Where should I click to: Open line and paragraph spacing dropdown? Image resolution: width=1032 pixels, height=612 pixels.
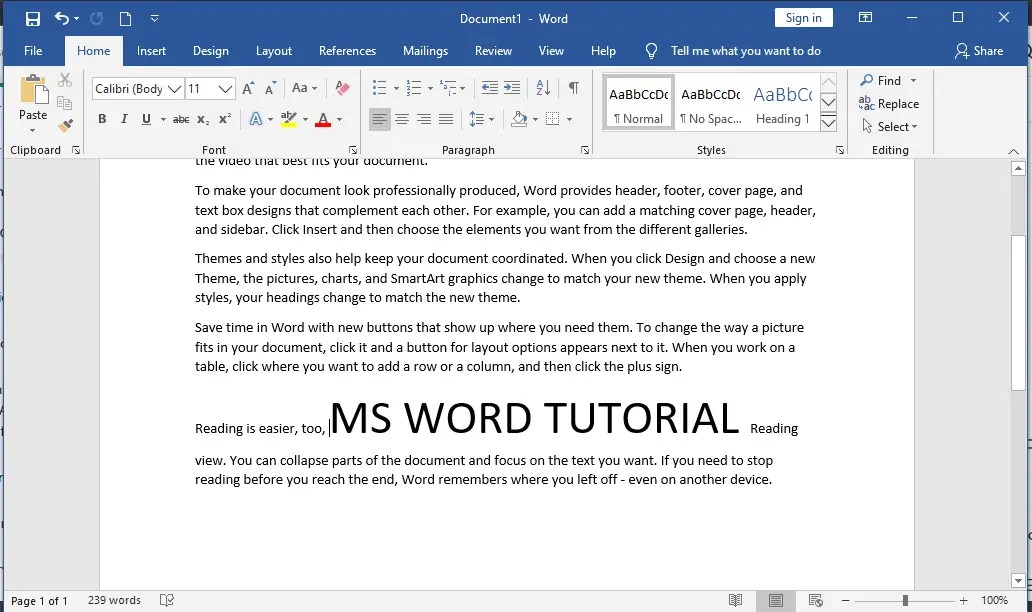click(x=481, y=119)
